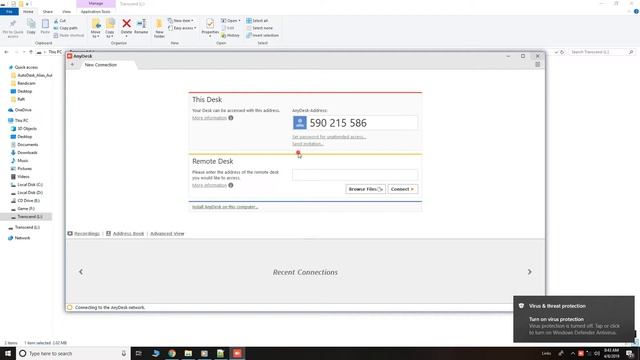Viewport: 640px width, 360px height.
Task: Click the Remote Desk address input field
Action: 355,175
